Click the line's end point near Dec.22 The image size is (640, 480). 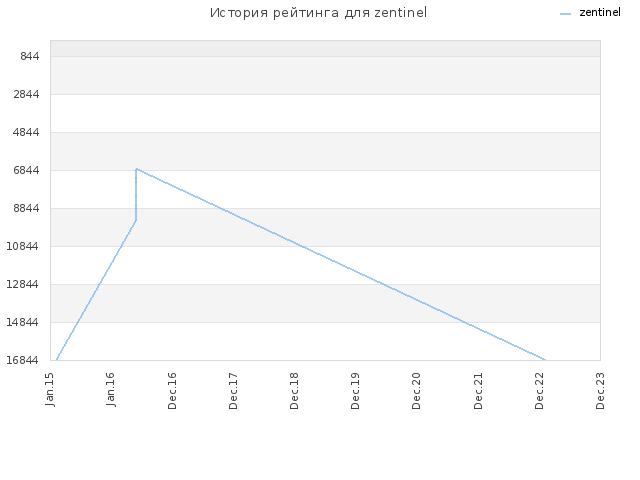(x=545, y=360)
